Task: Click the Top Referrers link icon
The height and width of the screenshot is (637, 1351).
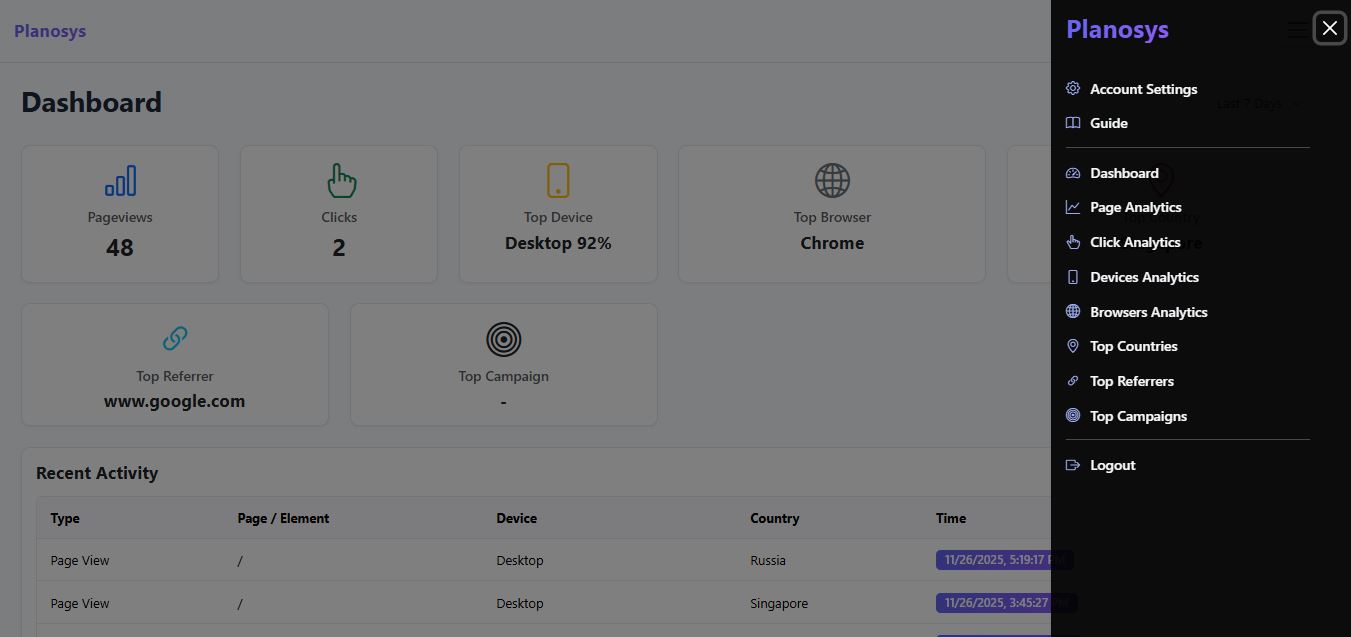Action: tap(1073, 380)
